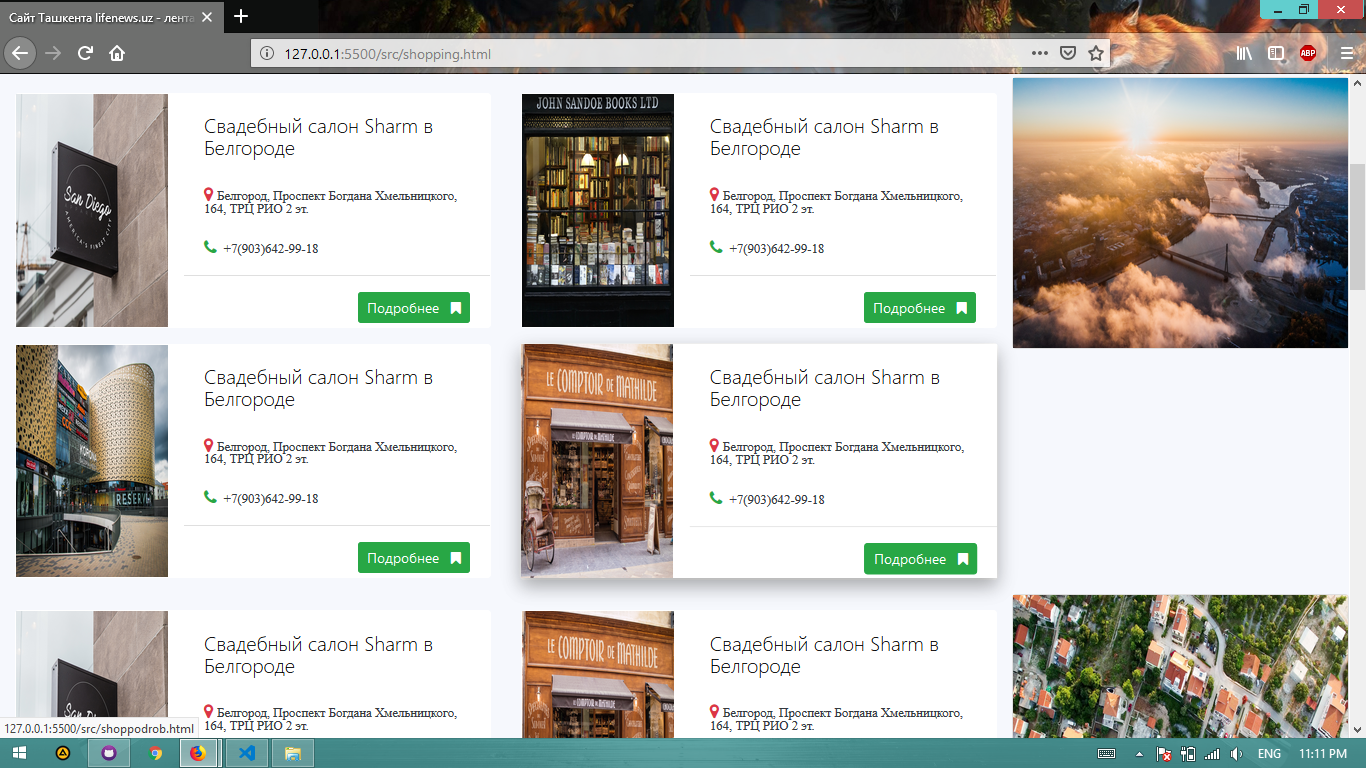Click the browser forward arrow
Viewport: 1366px width, 768px height.
(x=53, y=53)
